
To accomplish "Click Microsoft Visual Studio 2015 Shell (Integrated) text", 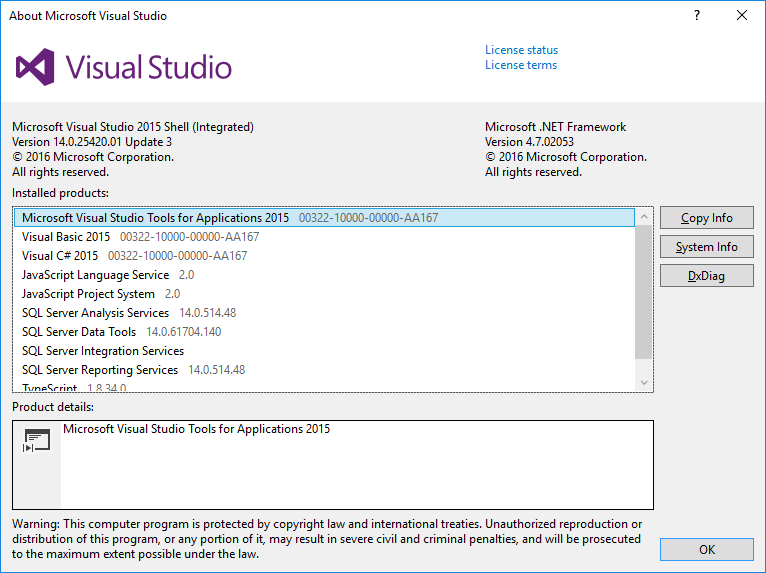I will (x=133, y=127).
